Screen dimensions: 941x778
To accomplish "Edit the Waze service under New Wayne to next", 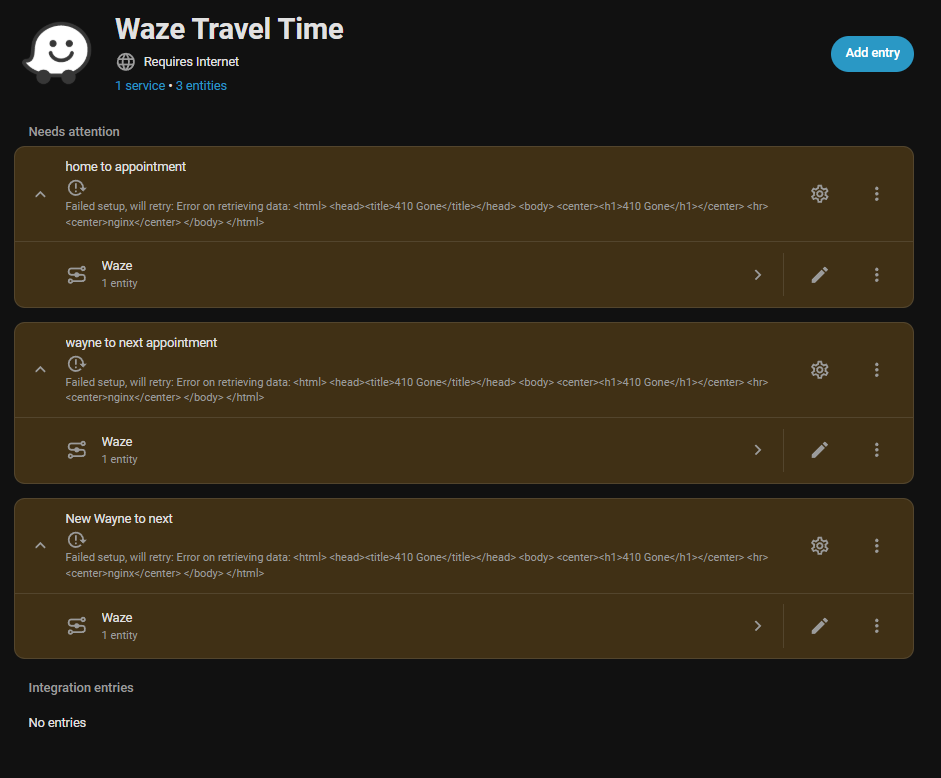I will point(820,626).
